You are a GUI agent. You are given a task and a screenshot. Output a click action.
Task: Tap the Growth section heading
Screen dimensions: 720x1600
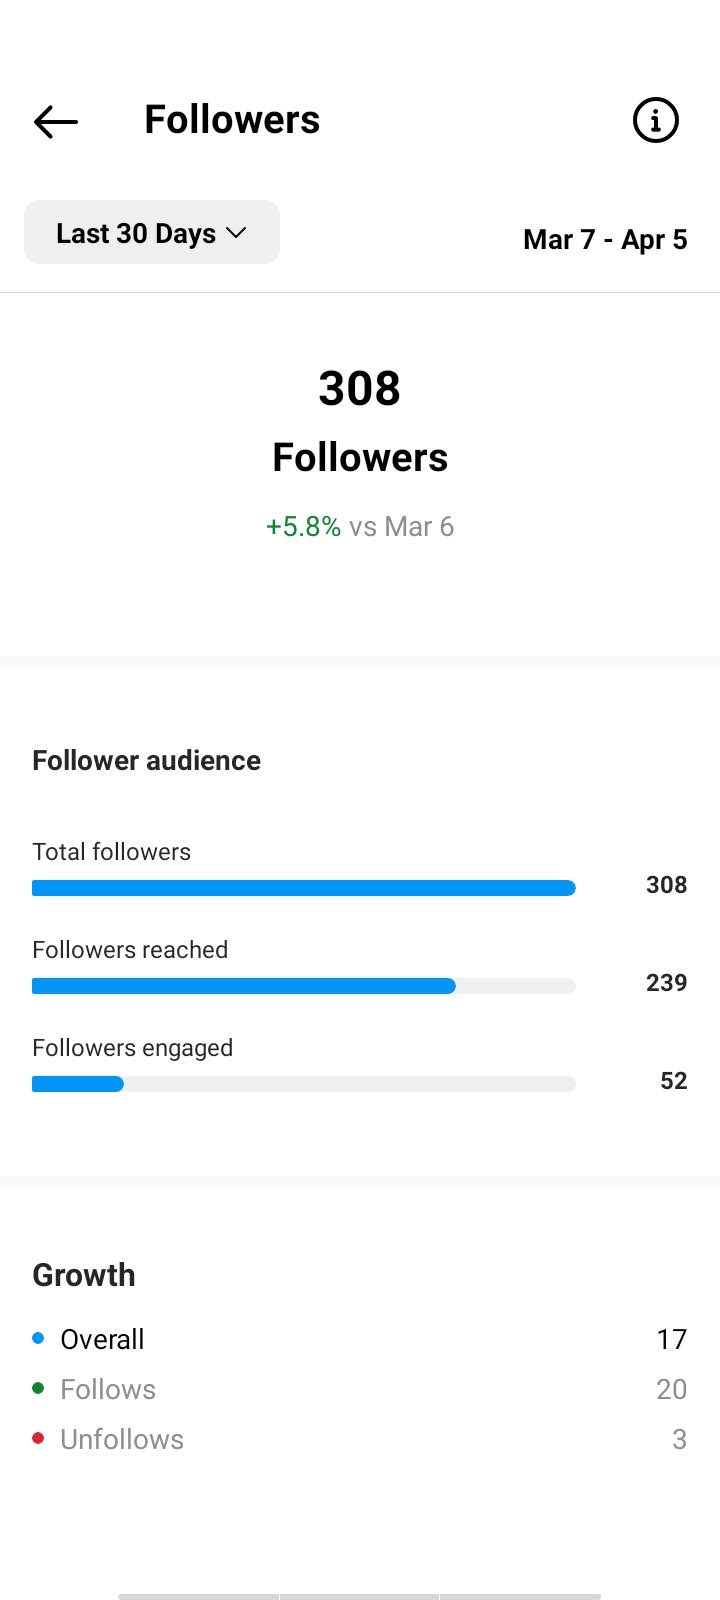coord(84,1275)
